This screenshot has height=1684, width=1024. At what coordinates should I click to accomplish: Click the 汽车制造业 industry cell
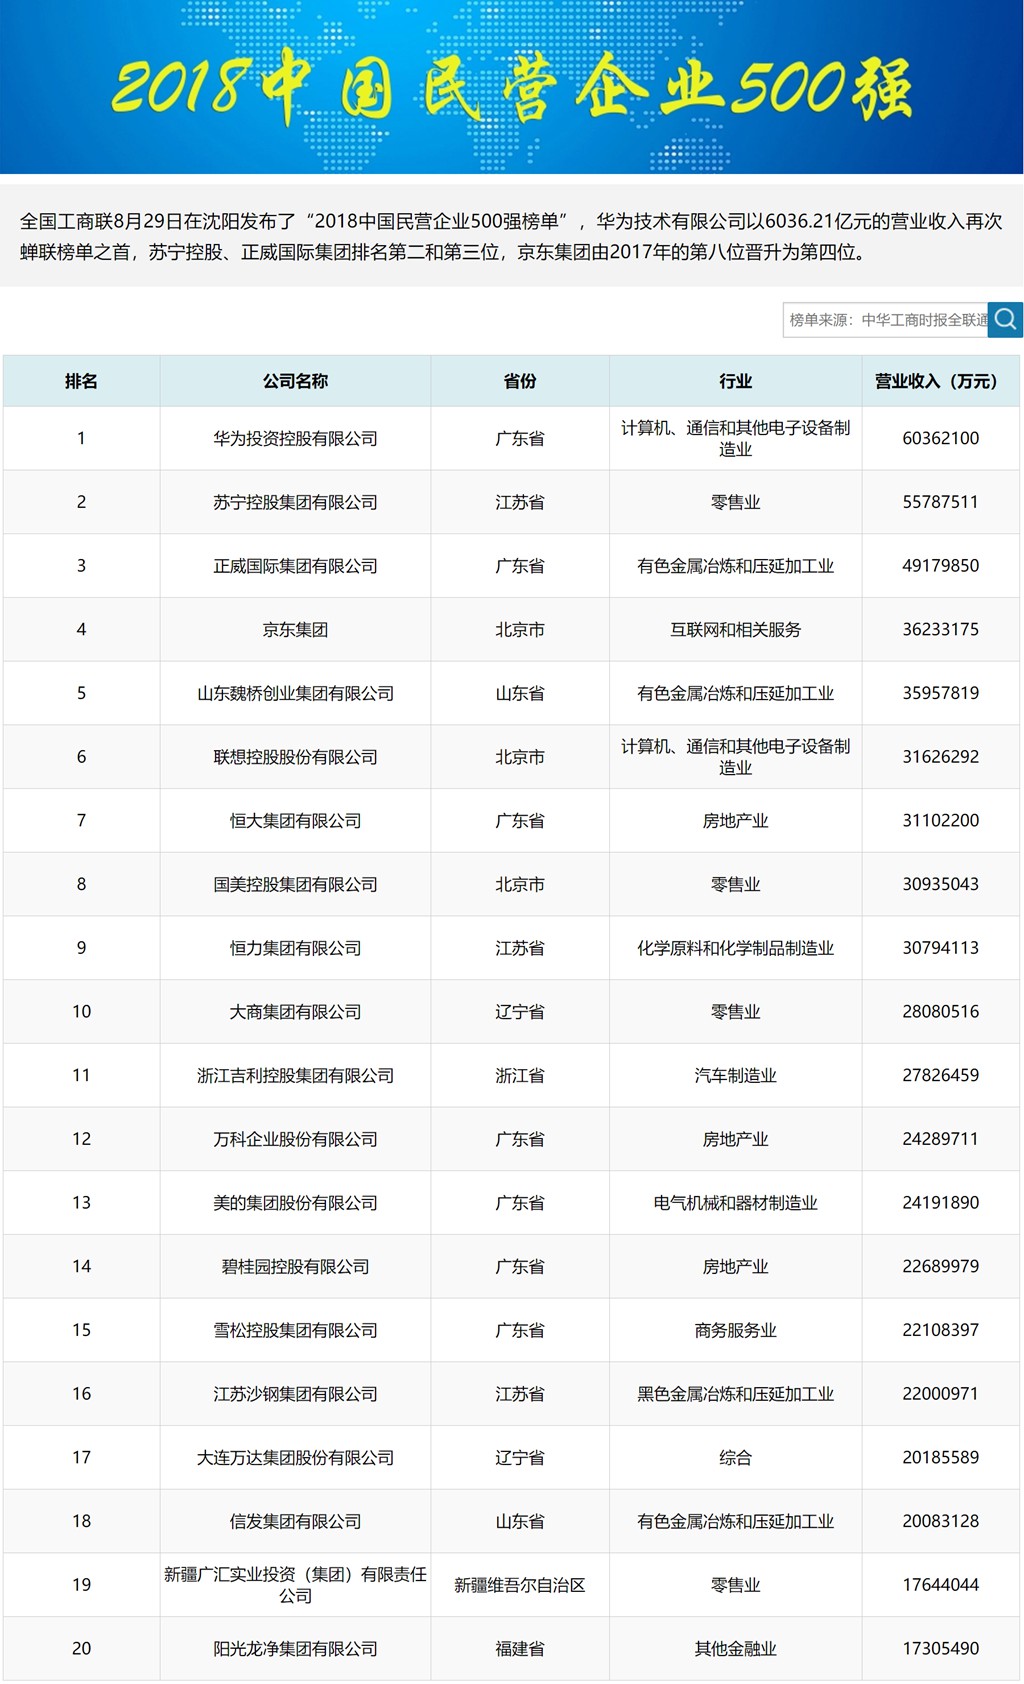pos(735,1076)
